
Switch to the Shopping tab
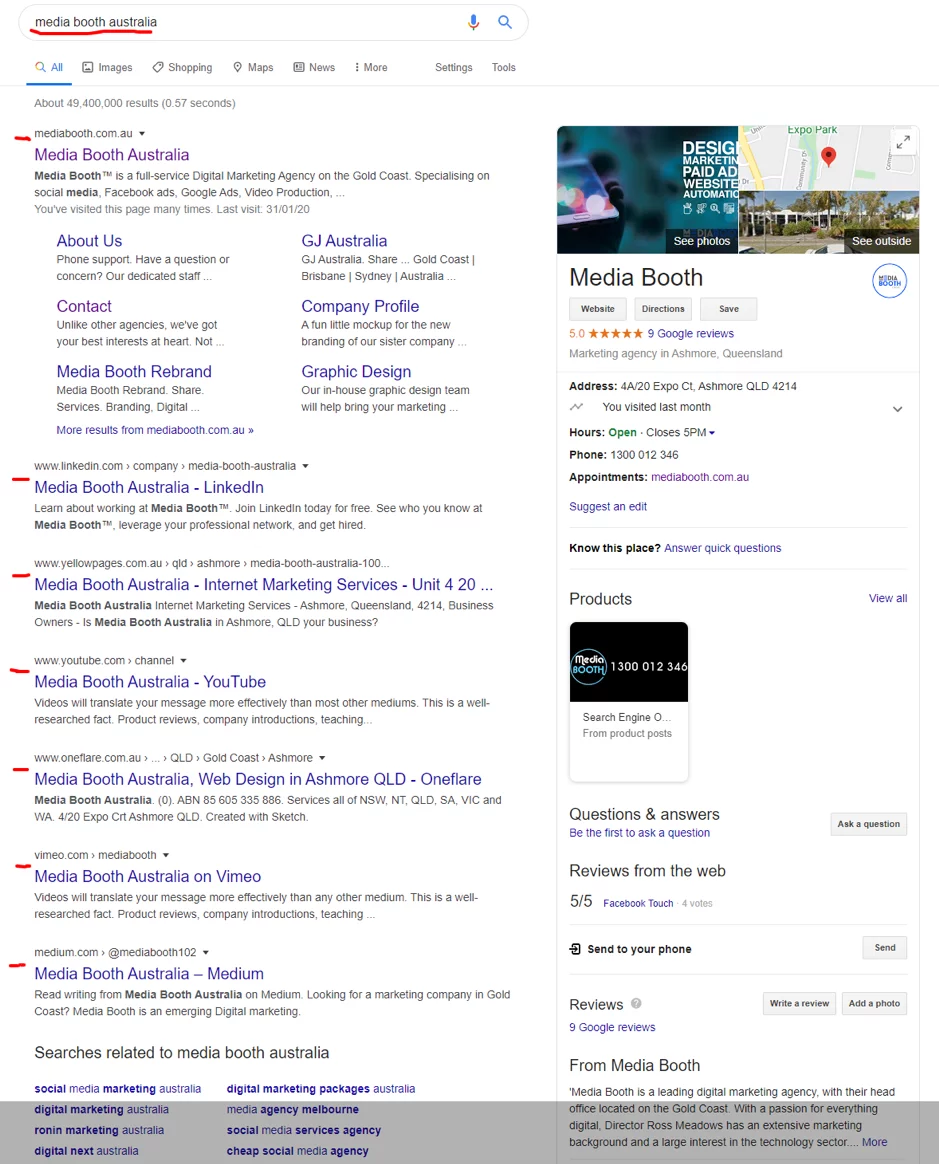(182, 68)
